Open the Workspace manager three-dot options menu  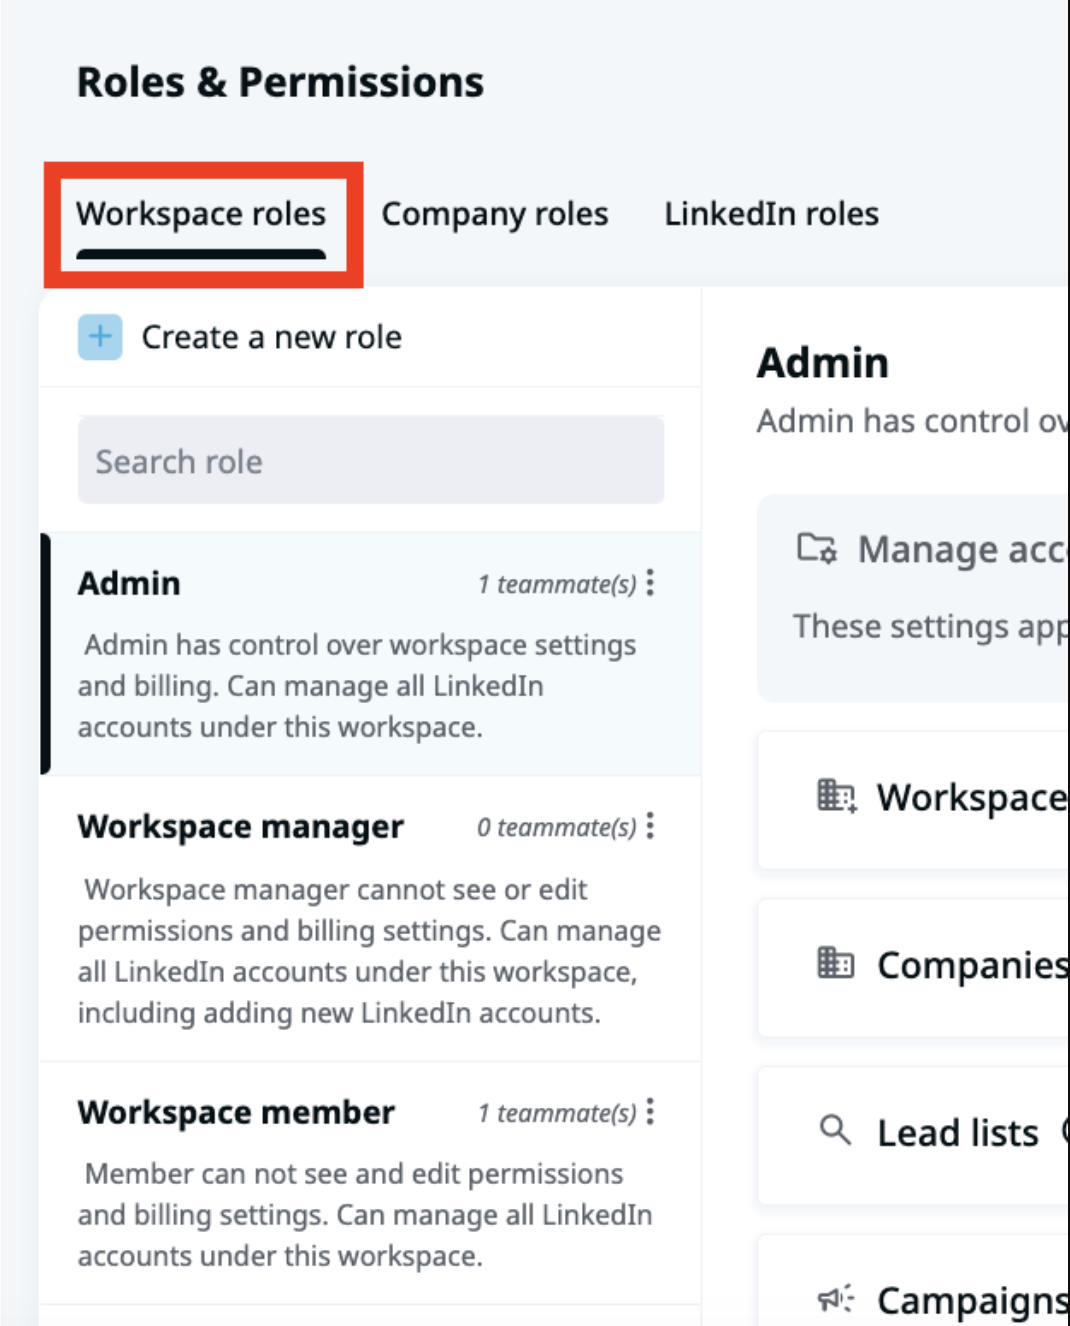point(650,826)
